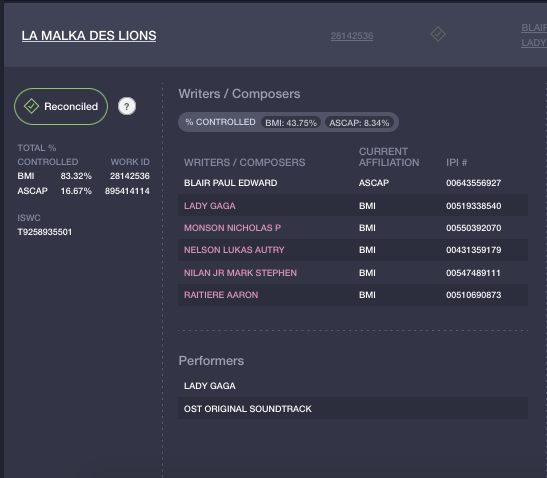Open the question mark help icon
Viewport: 547px width, 478px height.
tap(127, 106)
